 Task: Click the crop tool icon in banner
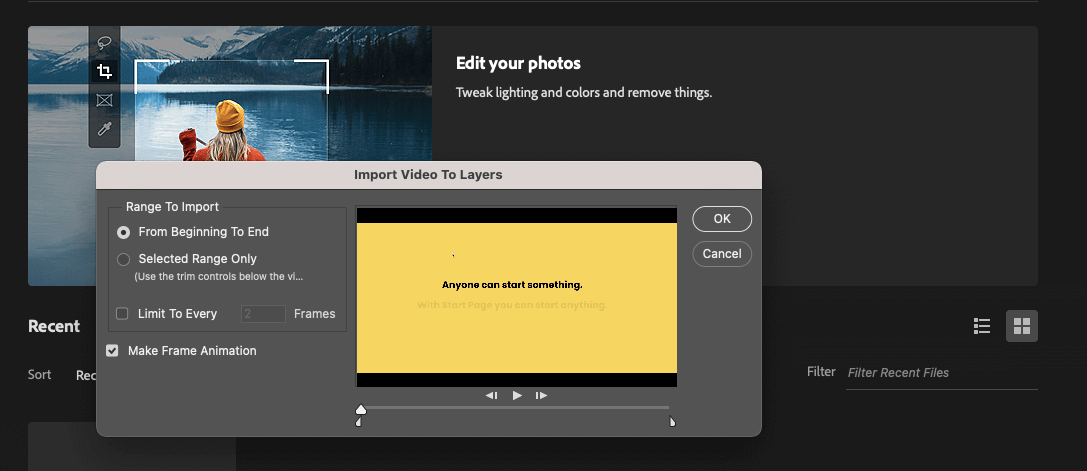coord(104,71)
